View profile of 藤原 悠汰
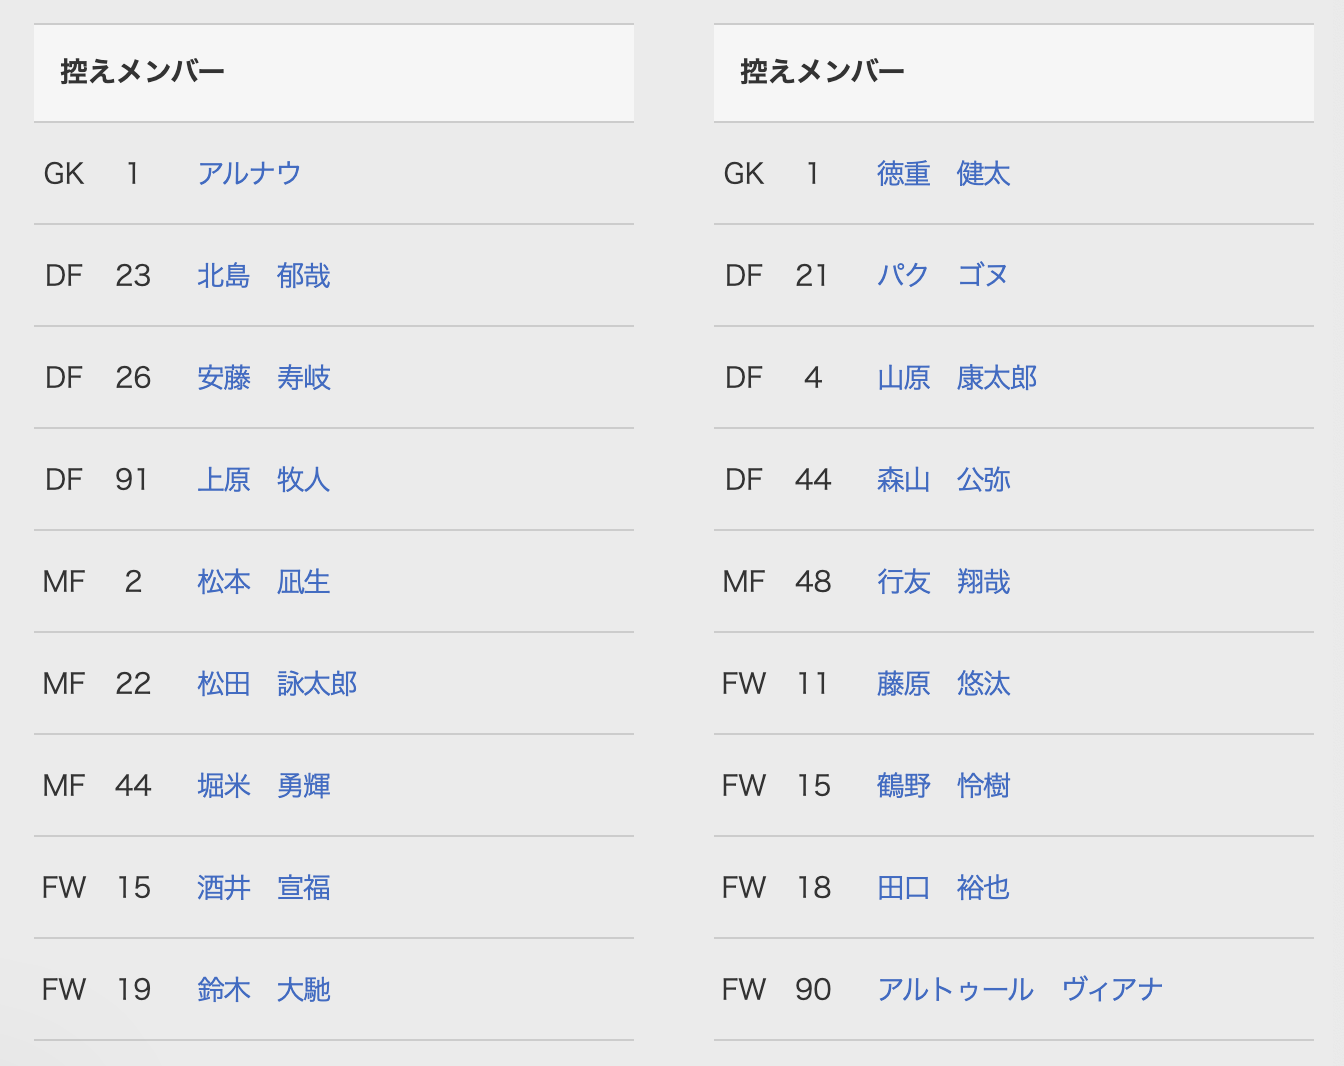The height and width of the screenshot is (1066, 1344). click(x=944, y=684)
